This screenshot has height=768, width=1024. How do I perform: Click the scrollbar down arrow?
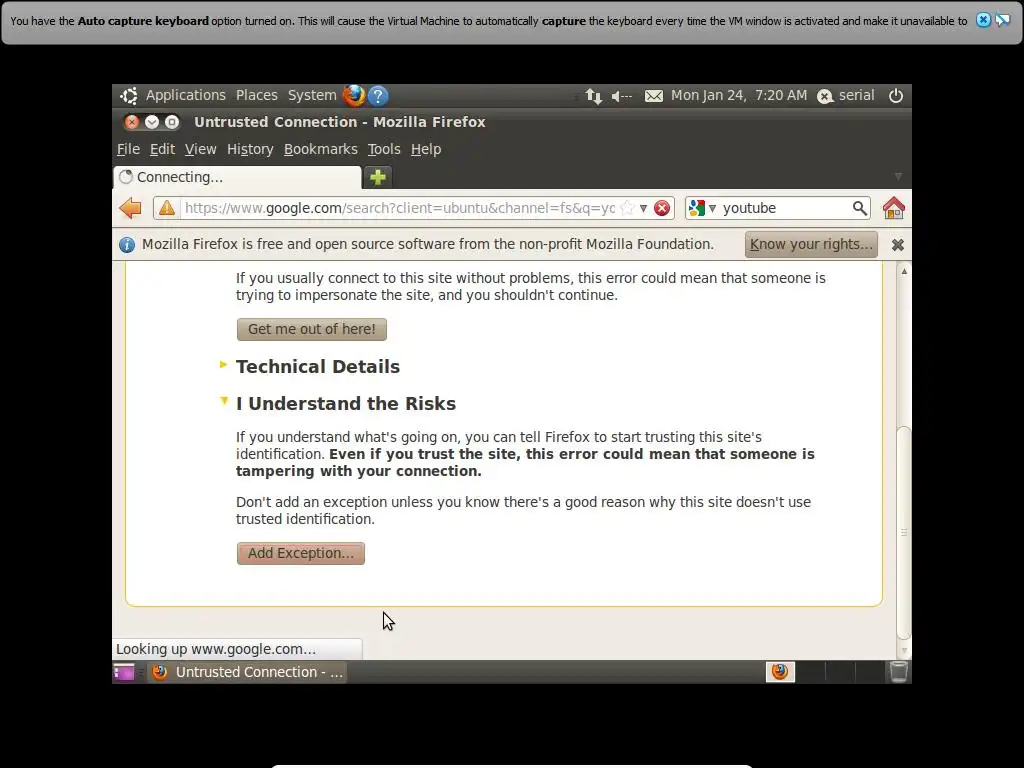pos(904,650)
